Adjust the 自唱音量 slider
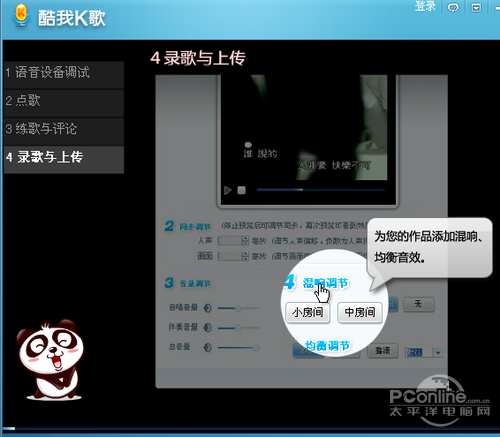The image size is (500, 437). pyautogui.click(x=239, y=308)
